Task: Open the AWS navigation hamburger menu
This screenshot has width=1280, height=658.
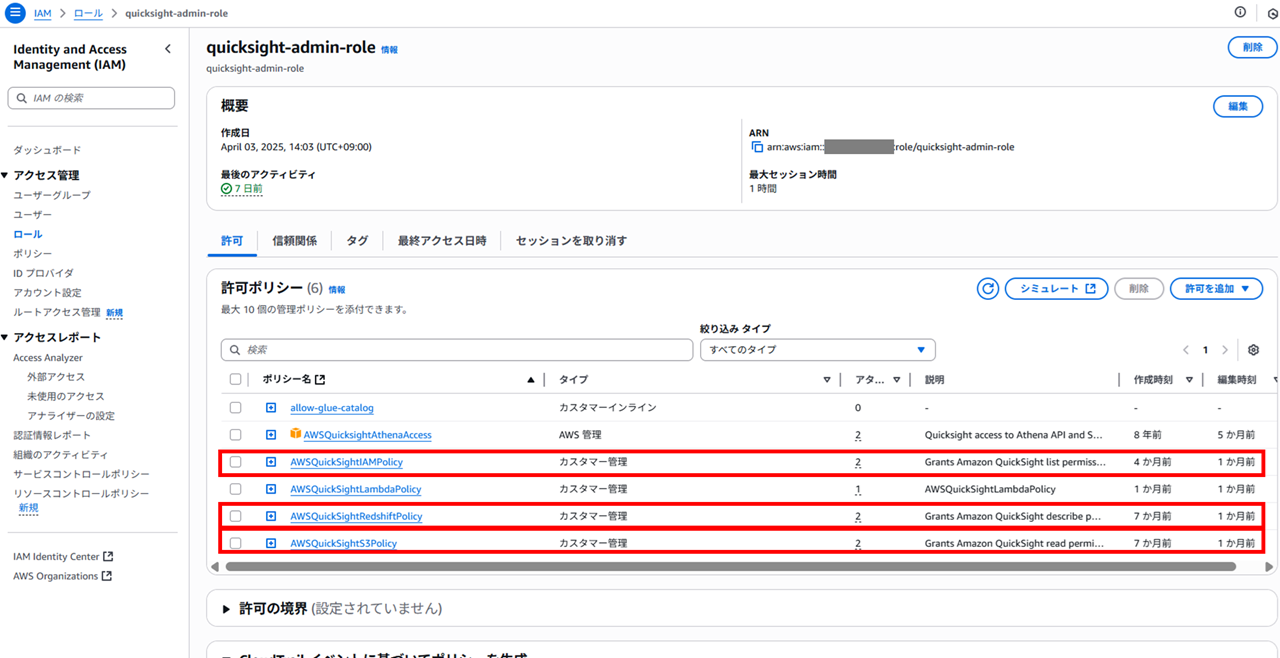Action: 15,13
